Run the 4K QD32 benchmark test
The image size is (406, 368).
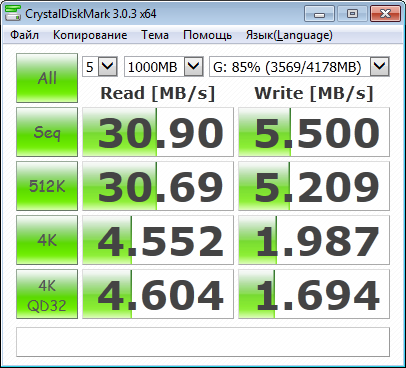click(47, 294)
